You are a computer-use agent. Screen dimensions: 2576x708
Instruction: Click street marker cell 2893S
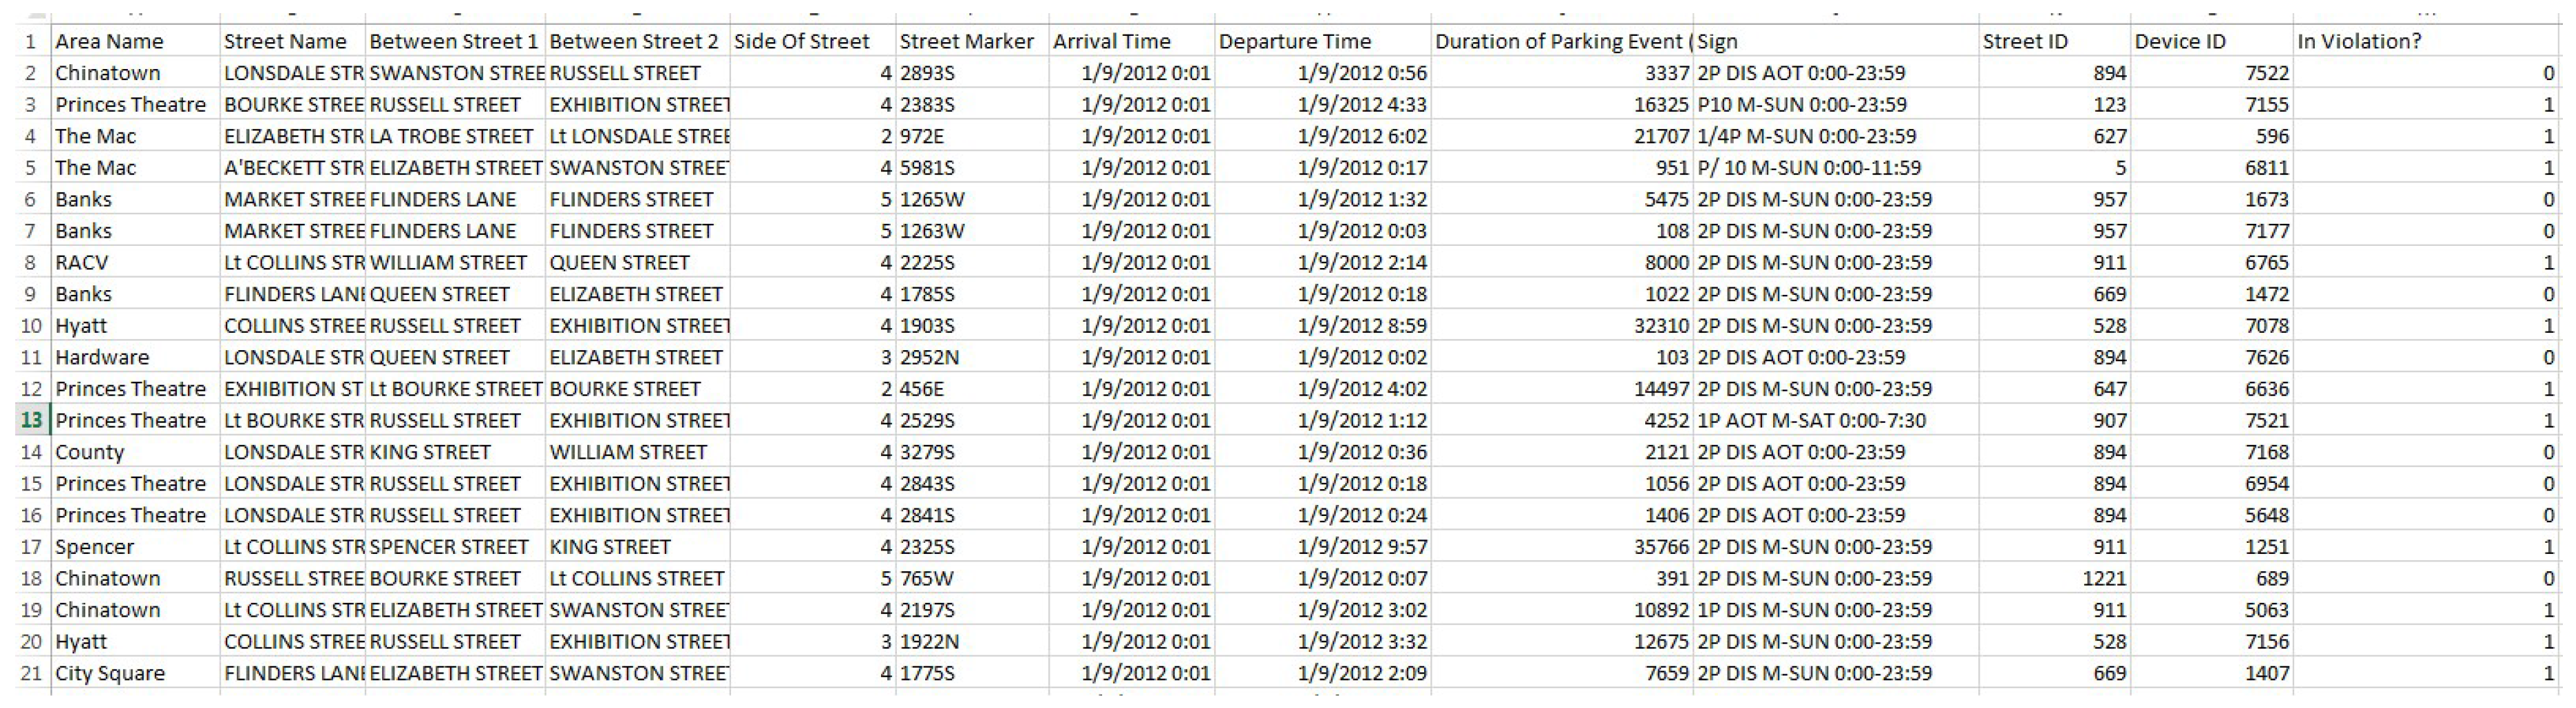972,73
